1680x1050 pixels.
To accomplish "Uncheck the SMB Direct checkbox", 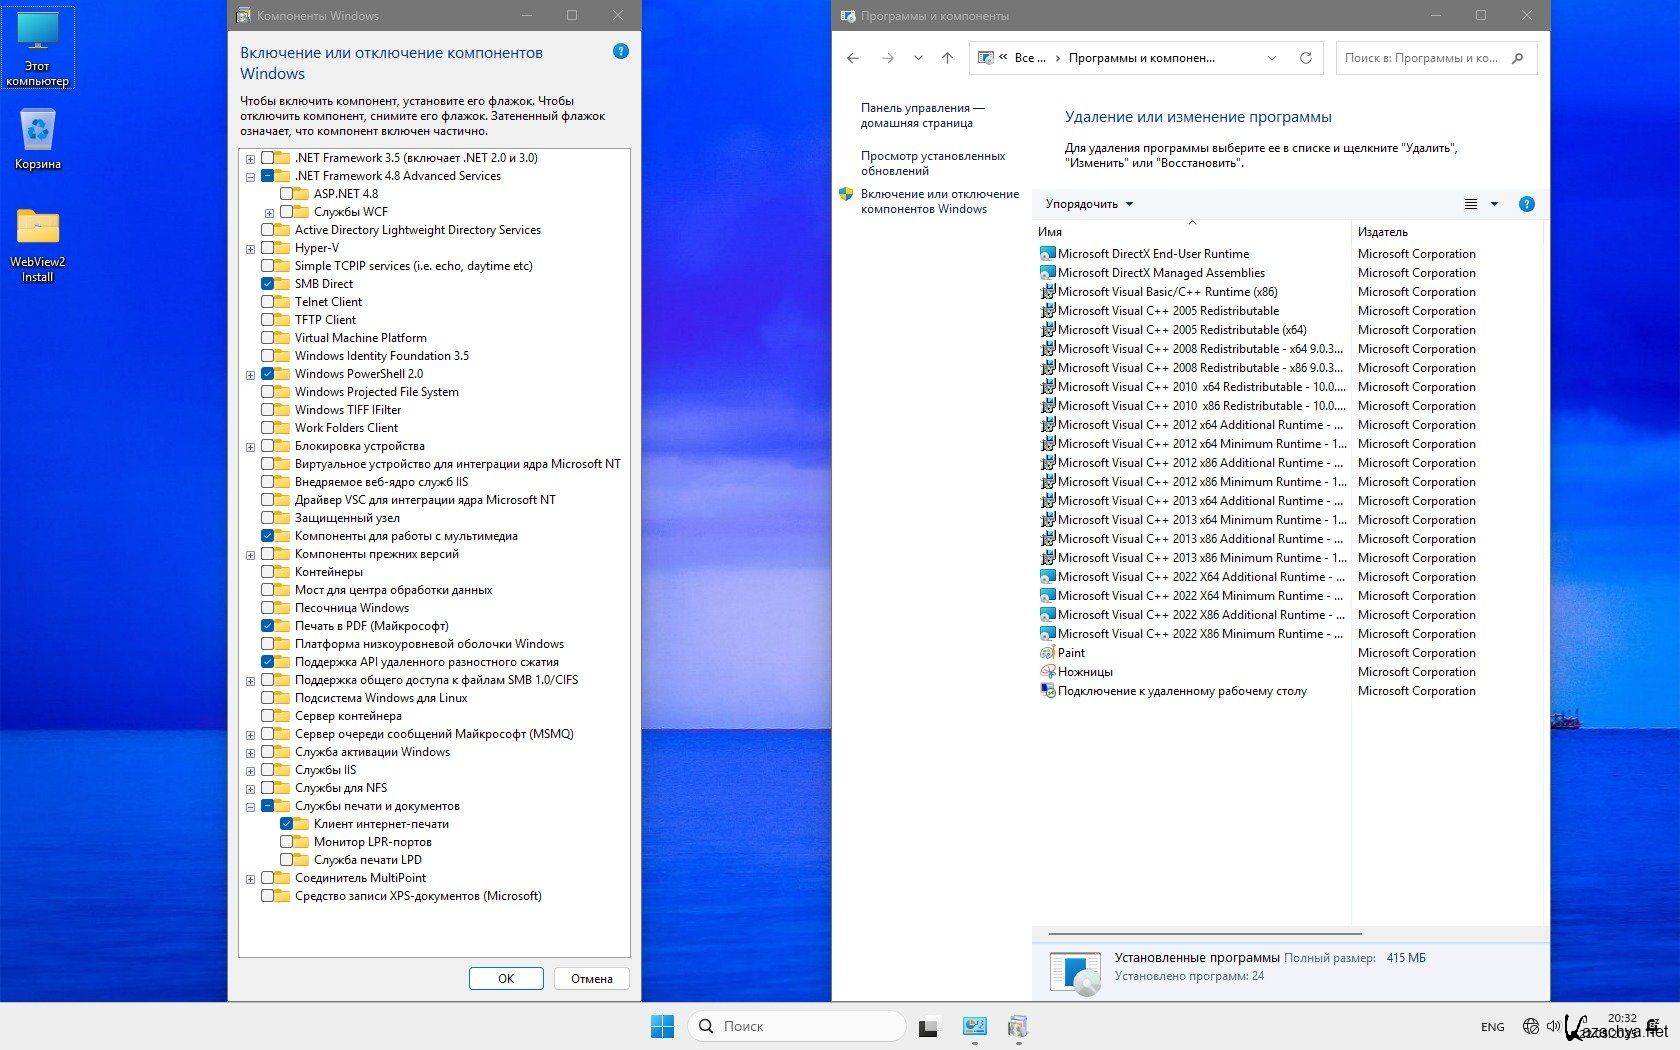I will (x=268, y=284).
